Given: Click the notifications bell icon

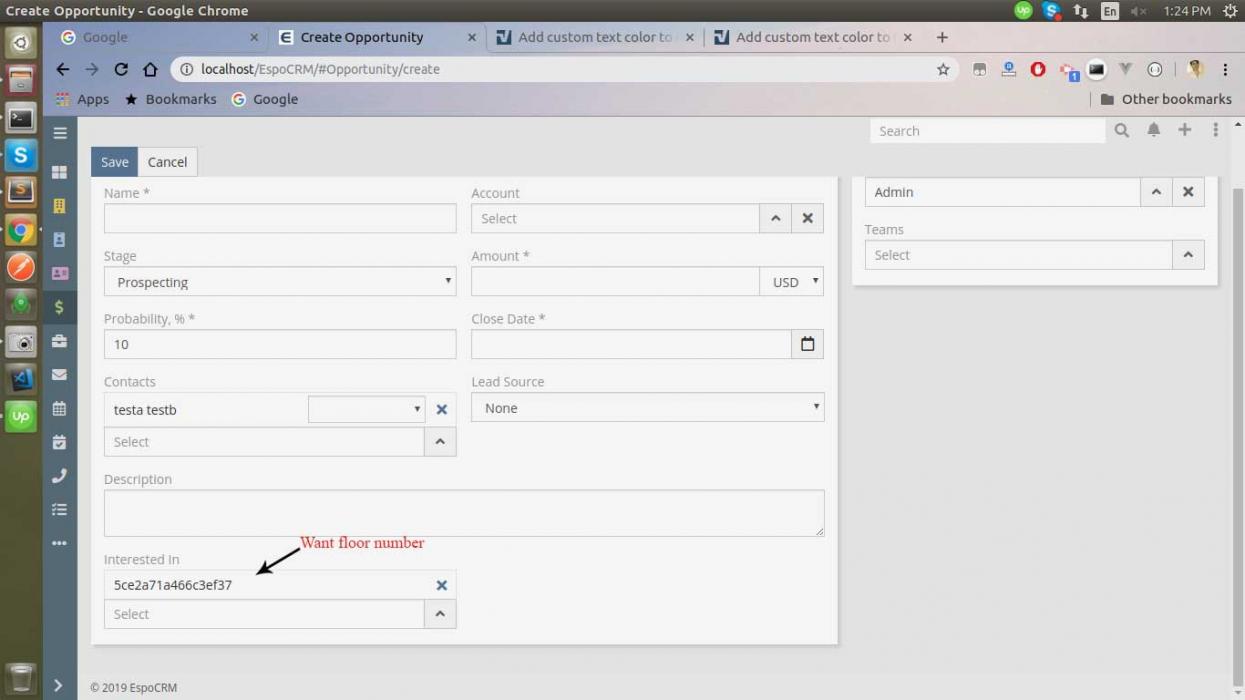Looking at the screenshot, I should (1153, 130).
